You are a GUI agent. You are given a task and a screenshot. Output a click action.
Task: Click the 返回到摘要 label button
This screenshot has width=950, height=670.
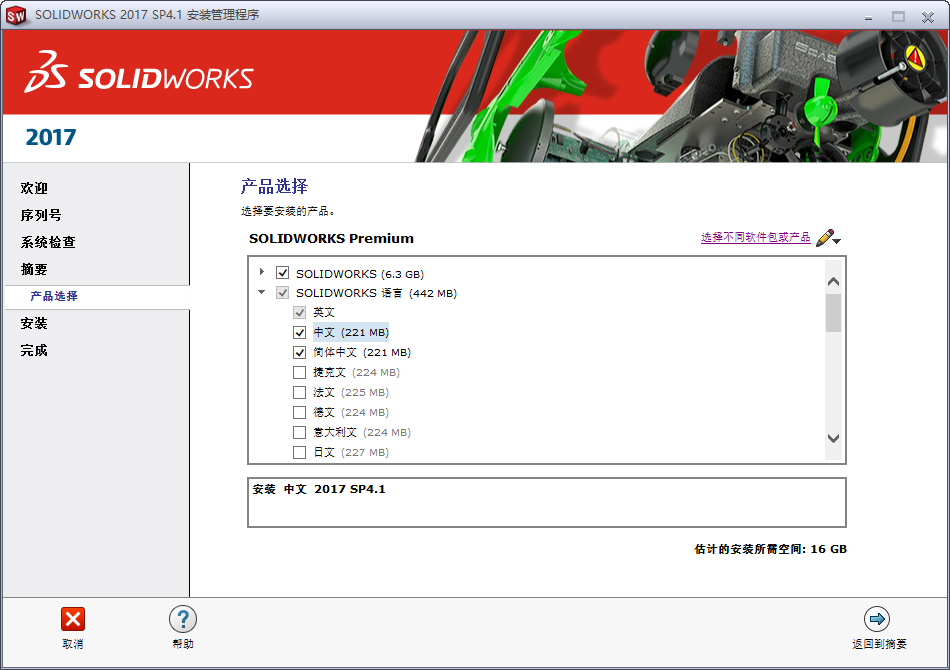pyautogui.click(x=879, y=644)
